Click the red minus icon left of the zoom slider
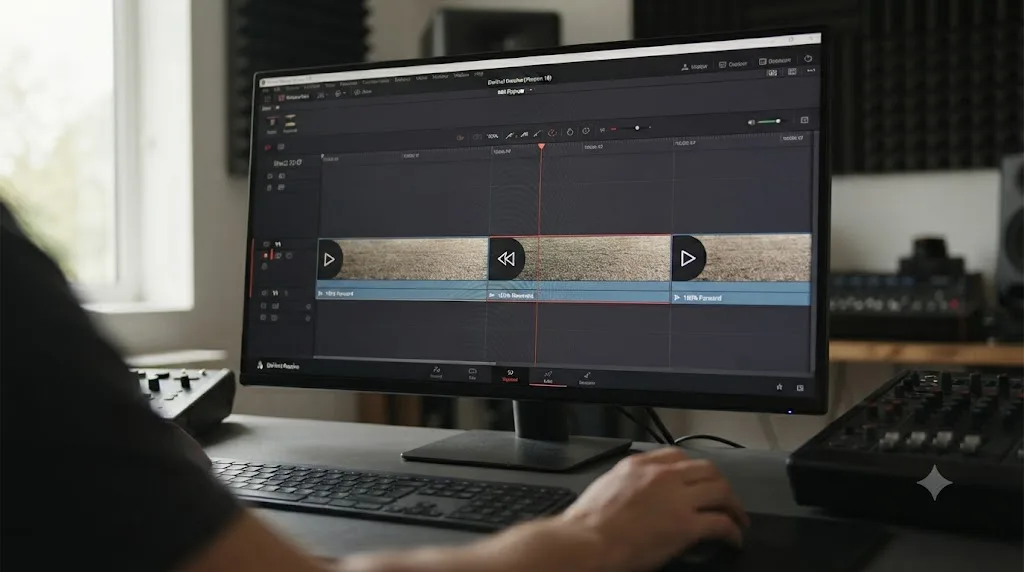Screen dimensions: 1024x572 click(x=613, y=129)
